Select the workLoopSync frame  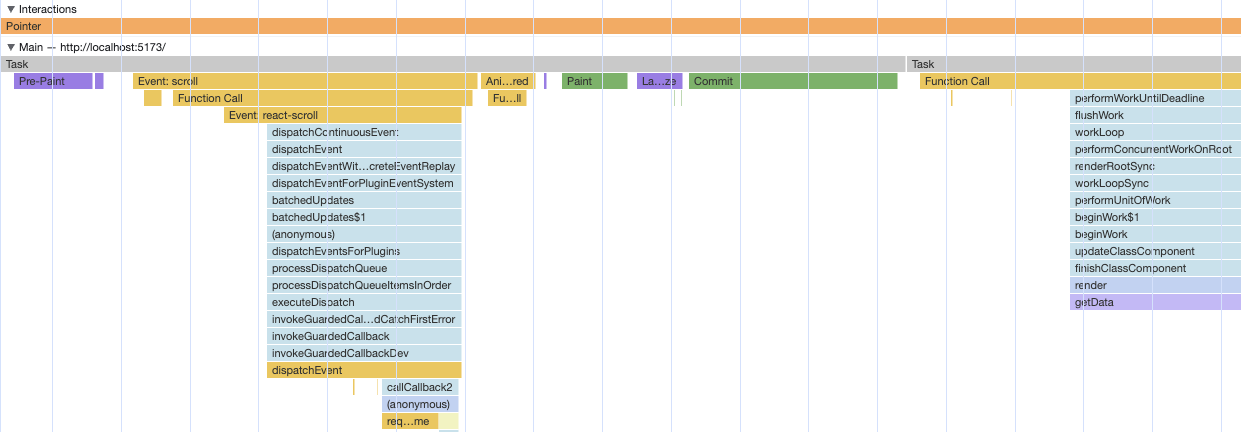click(1155, 183)
